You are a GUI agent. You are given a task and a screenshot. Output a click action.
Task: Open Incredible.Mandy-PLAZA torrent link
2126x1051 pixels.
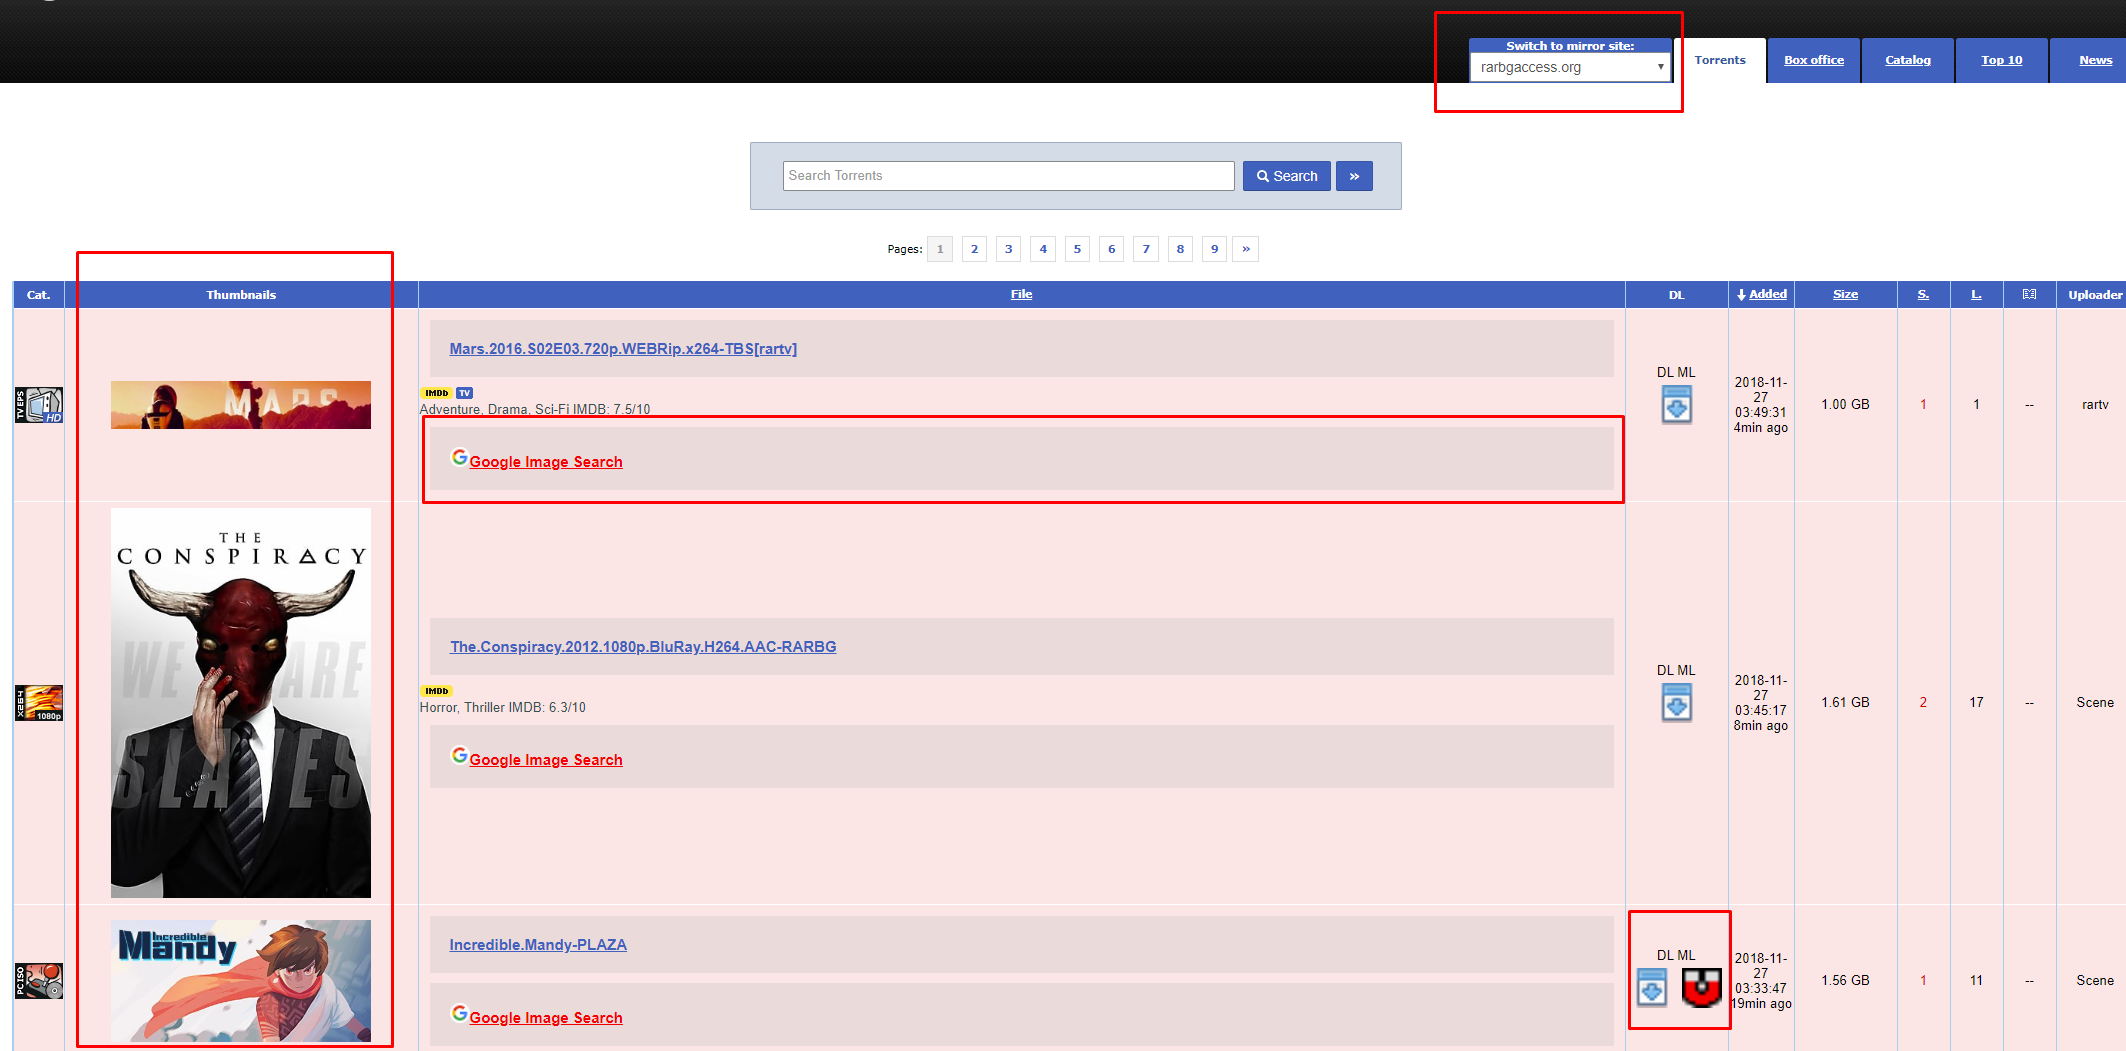[538, 945]
